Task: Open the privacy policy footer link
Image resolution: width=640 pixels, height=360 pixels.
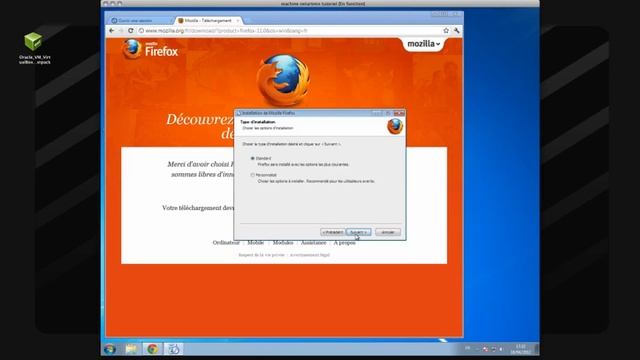Action: point(261,255)
